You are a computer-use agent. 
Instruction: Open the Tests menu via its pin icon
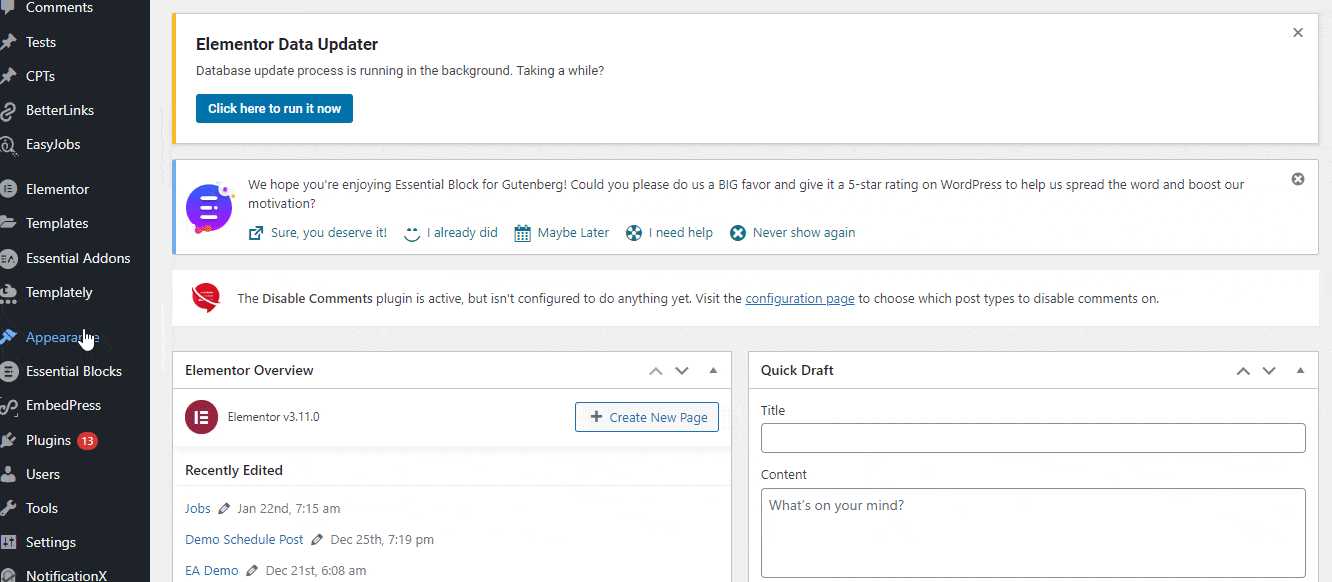[9, 42]
